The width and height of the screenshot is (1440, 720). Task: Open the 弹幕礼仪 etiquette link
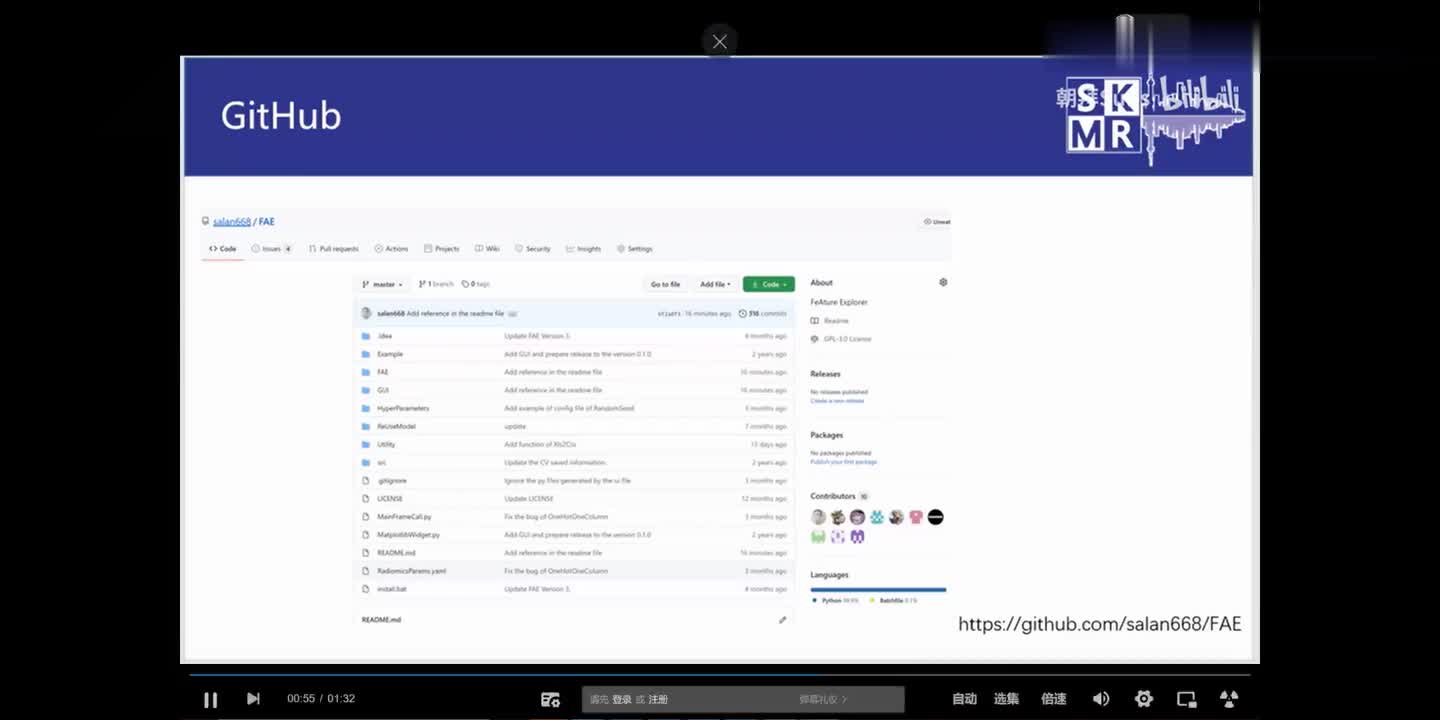823,699
